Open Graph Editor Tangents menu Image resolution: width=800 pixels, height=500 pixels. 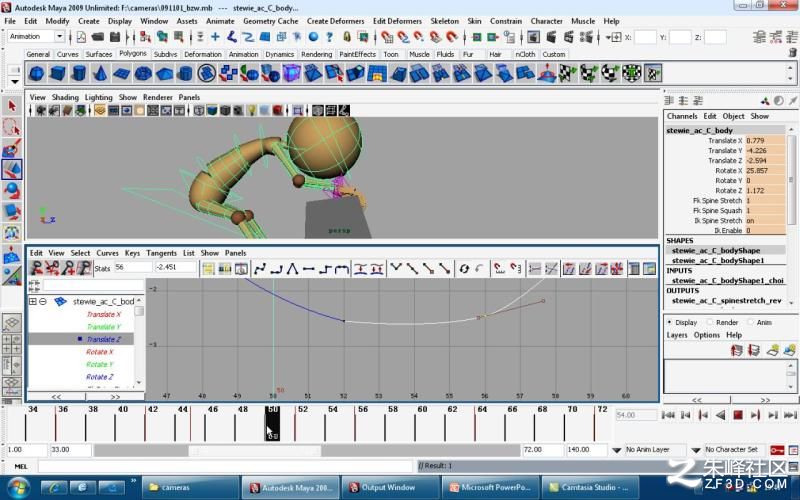[161, 253]
